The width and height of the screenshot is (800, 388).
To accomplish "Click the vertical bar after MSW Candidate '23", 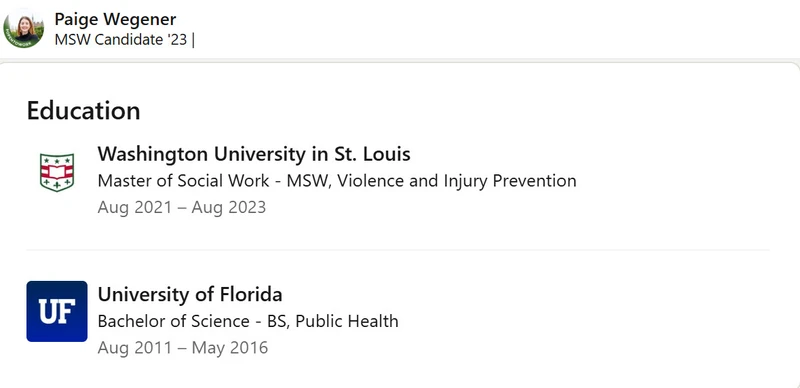I will [193, 40].
